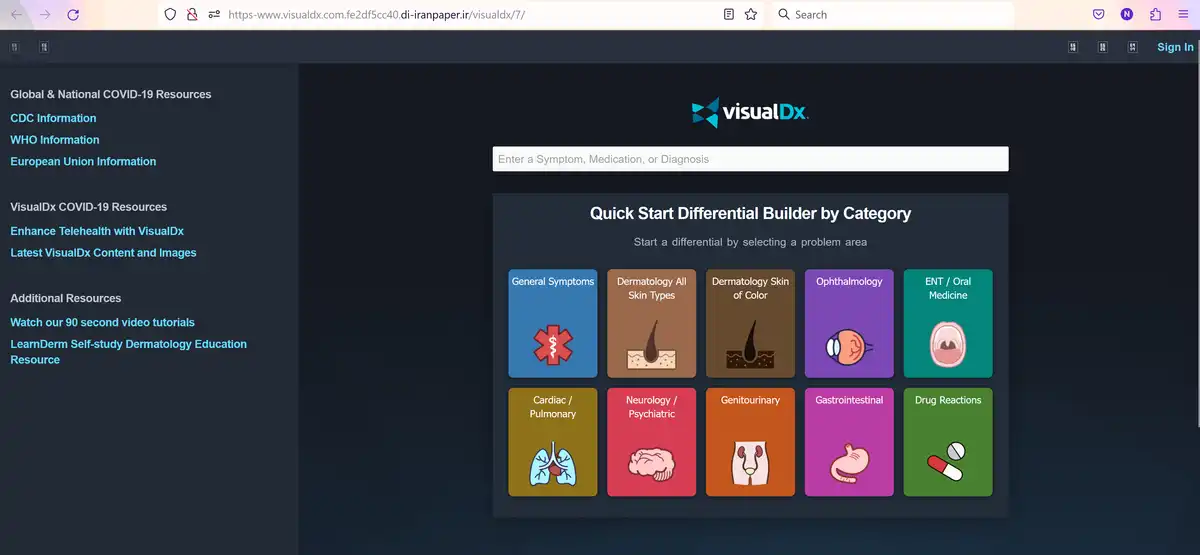Open Enhance Telehealth with VisualDx link
The width and height of the screenshot is (1200, 555).
[97, 231]
